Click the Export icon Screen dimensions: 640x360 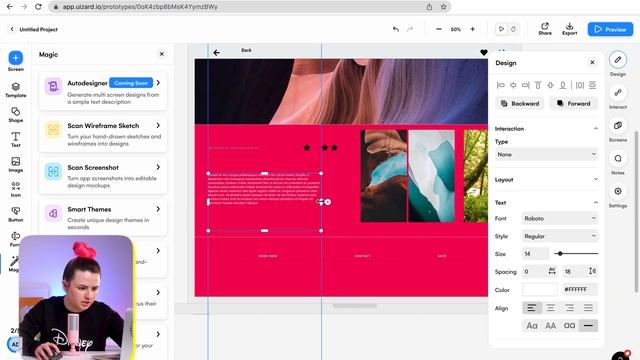point(569,29)
